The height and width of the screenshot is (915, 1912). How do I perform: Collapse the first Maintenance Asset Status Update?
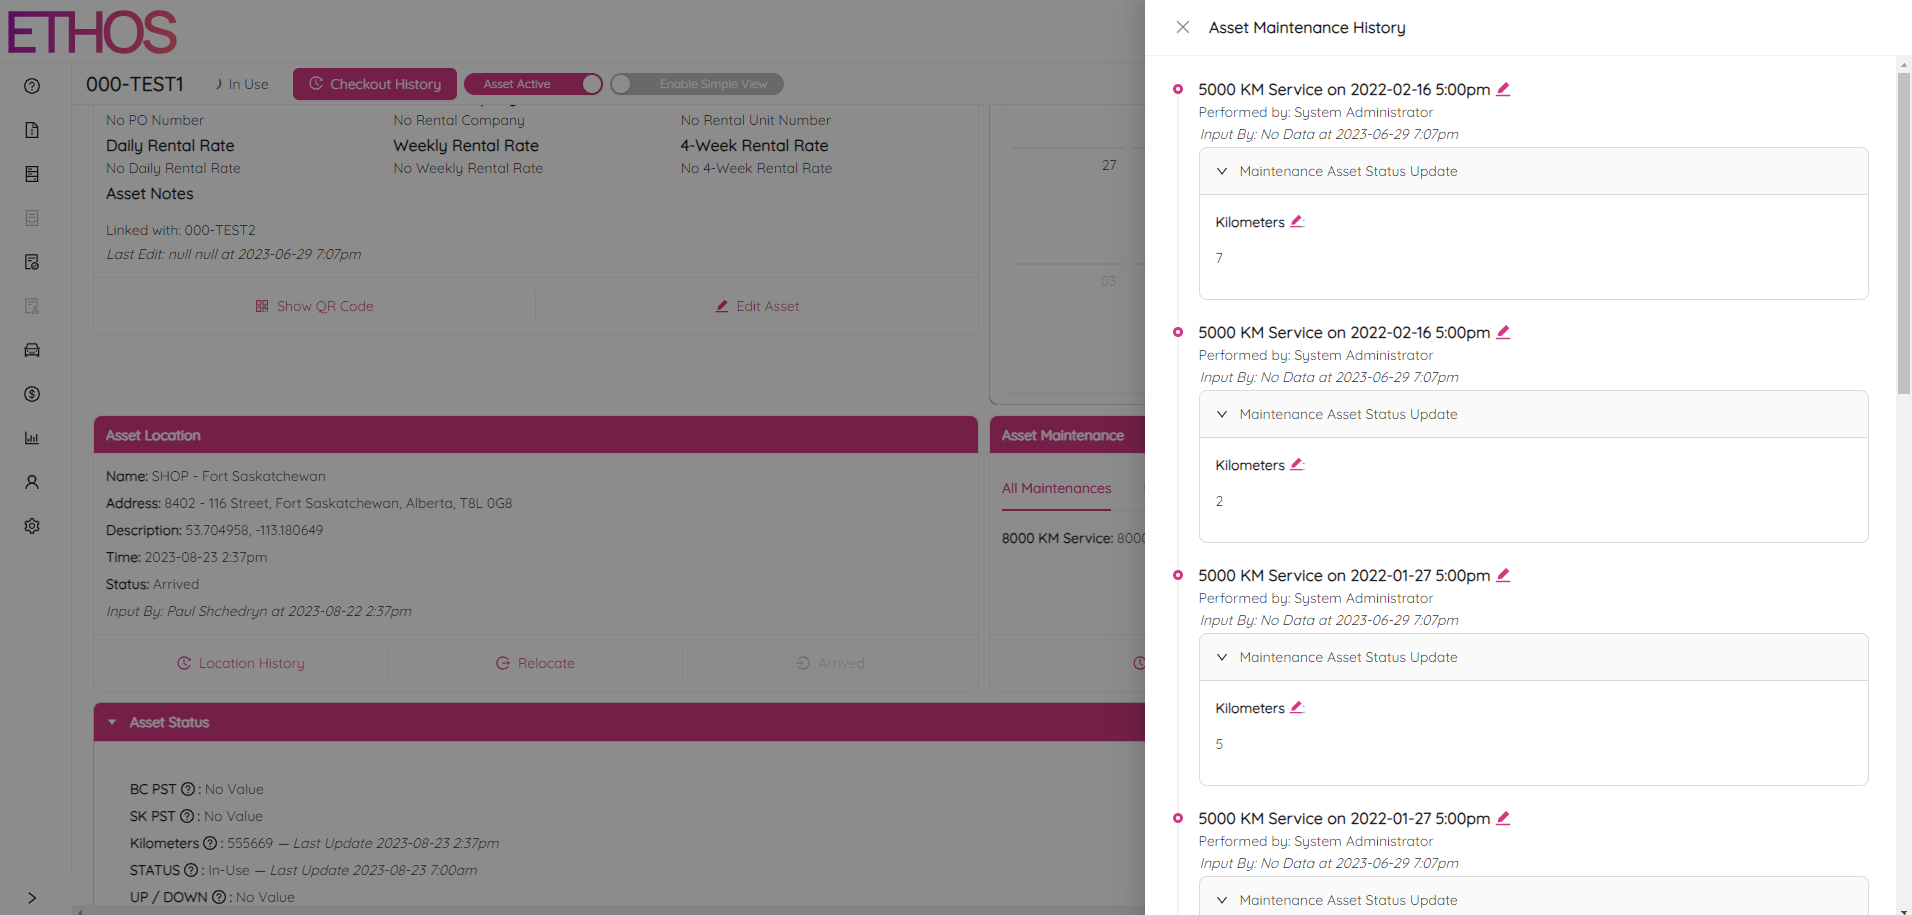coord(1222,171)
